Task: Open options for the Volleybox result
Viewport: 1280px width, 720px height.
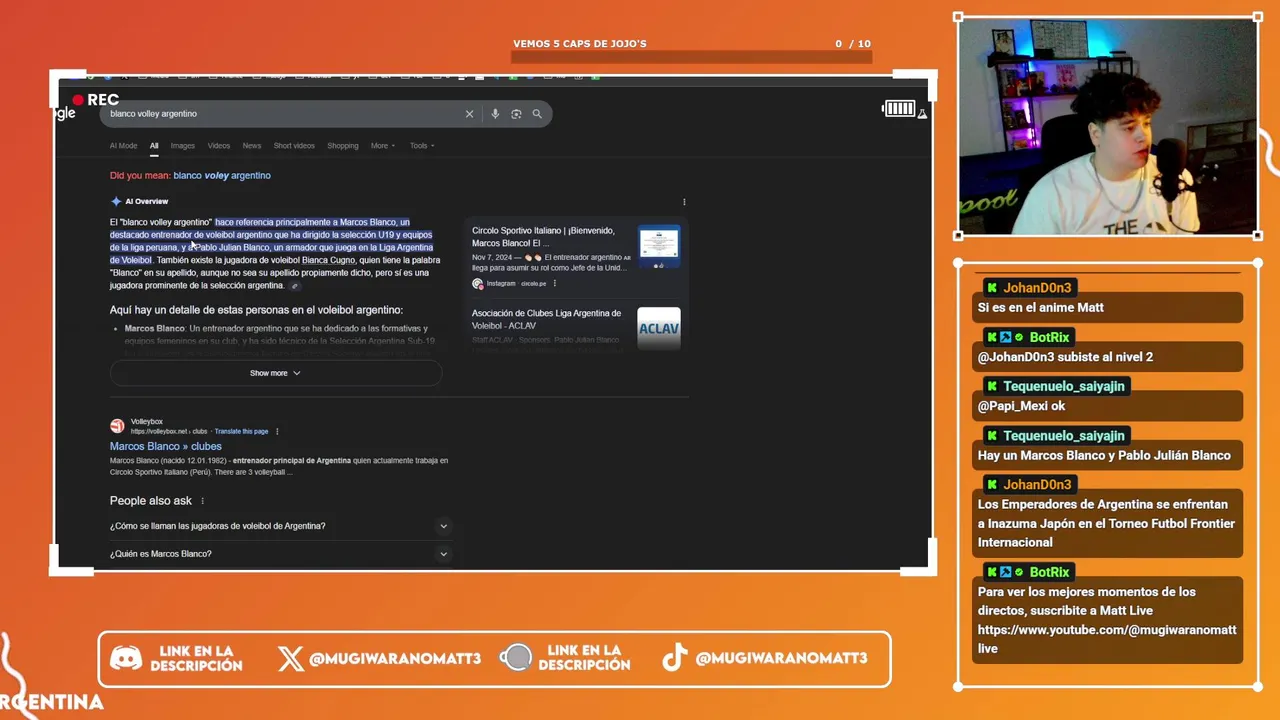Action: [277, 431]
